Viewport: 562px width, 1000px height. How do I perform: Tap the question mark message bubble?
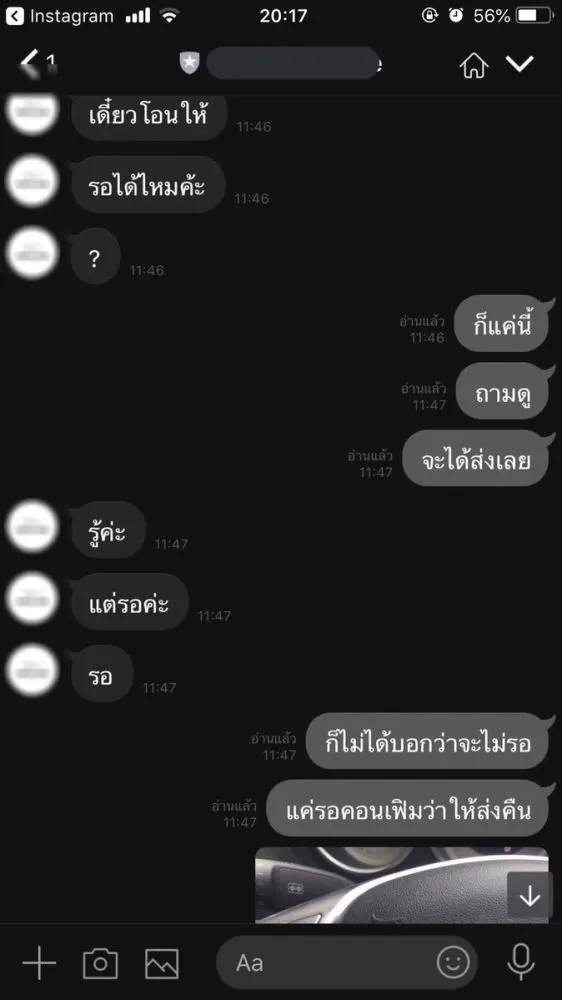click(x=95, y=256)
